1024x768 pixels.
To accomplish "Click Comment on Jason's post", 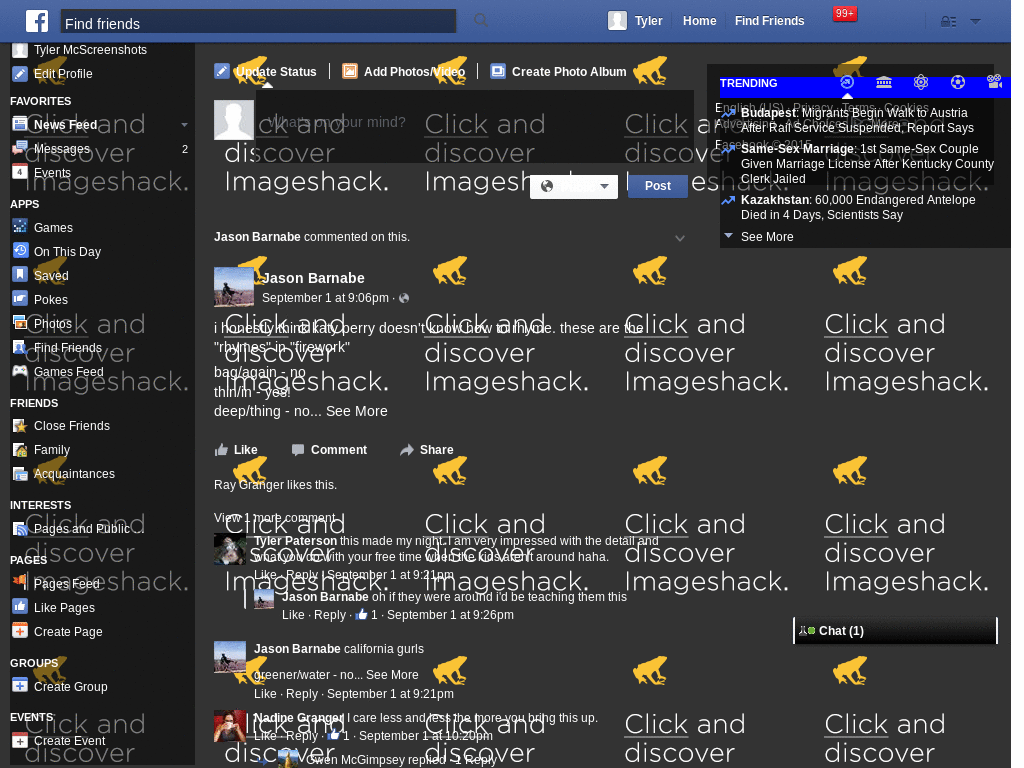I will (329, 450).
